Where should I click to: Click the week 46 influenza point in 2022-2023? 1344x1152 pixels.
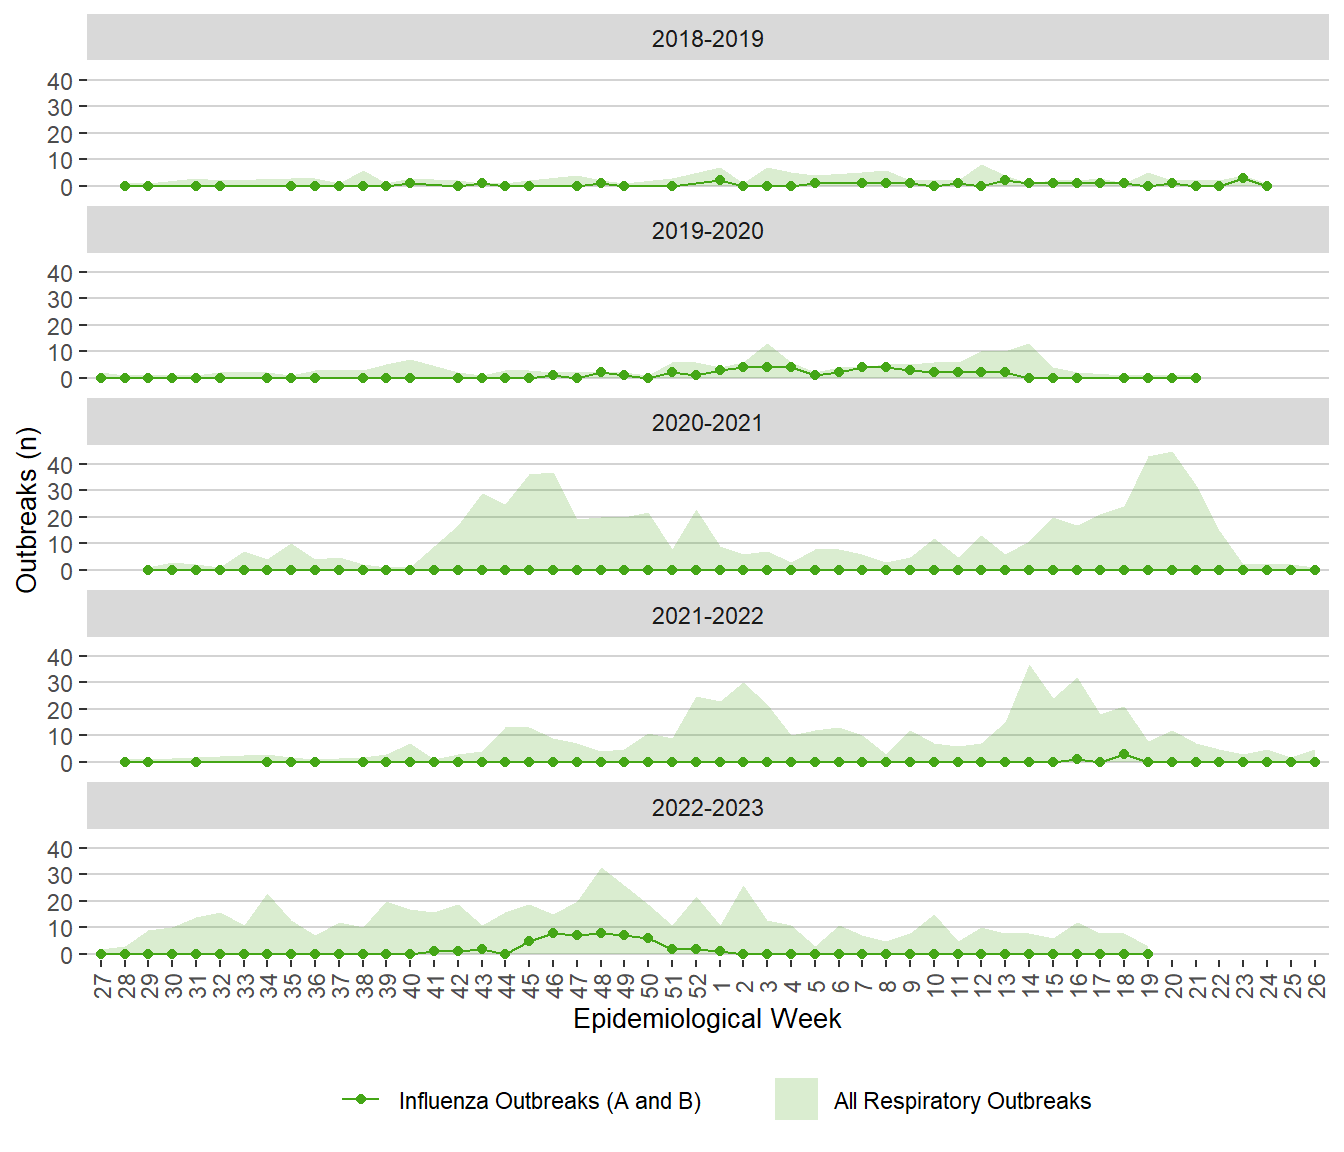553,933
